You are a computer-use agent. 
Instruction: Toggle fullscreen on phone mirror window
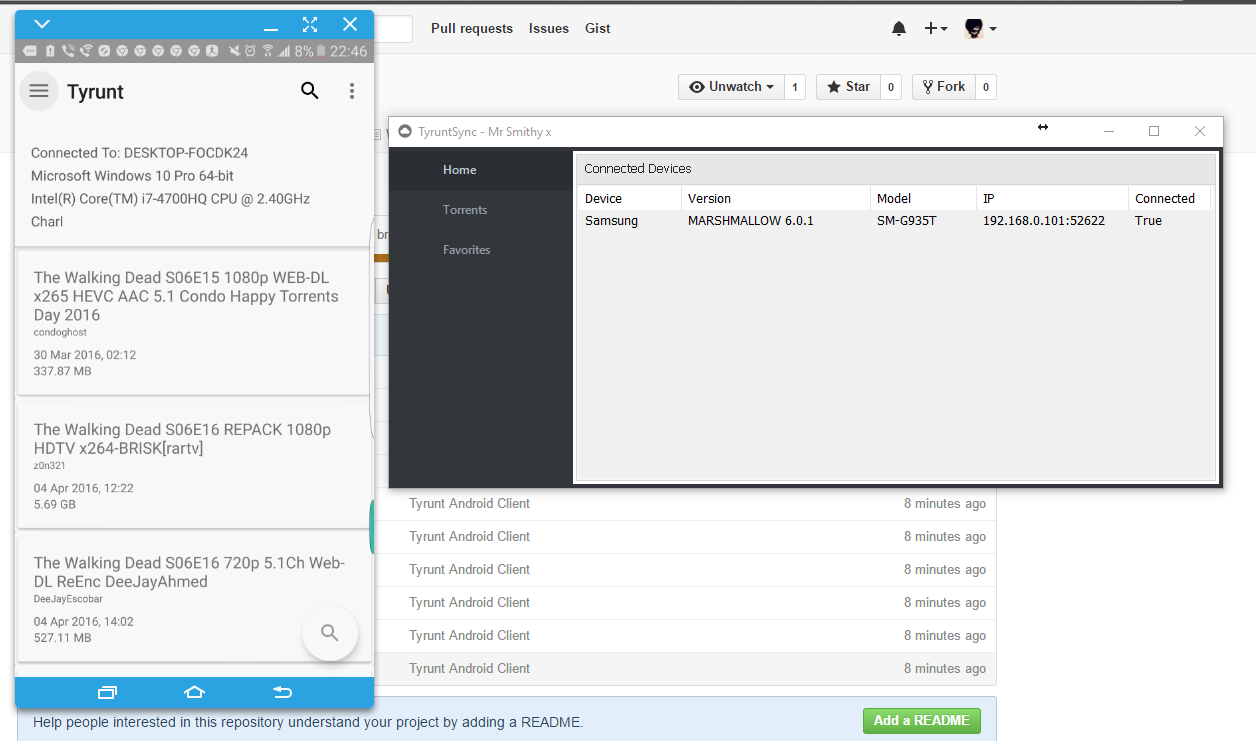310,24
